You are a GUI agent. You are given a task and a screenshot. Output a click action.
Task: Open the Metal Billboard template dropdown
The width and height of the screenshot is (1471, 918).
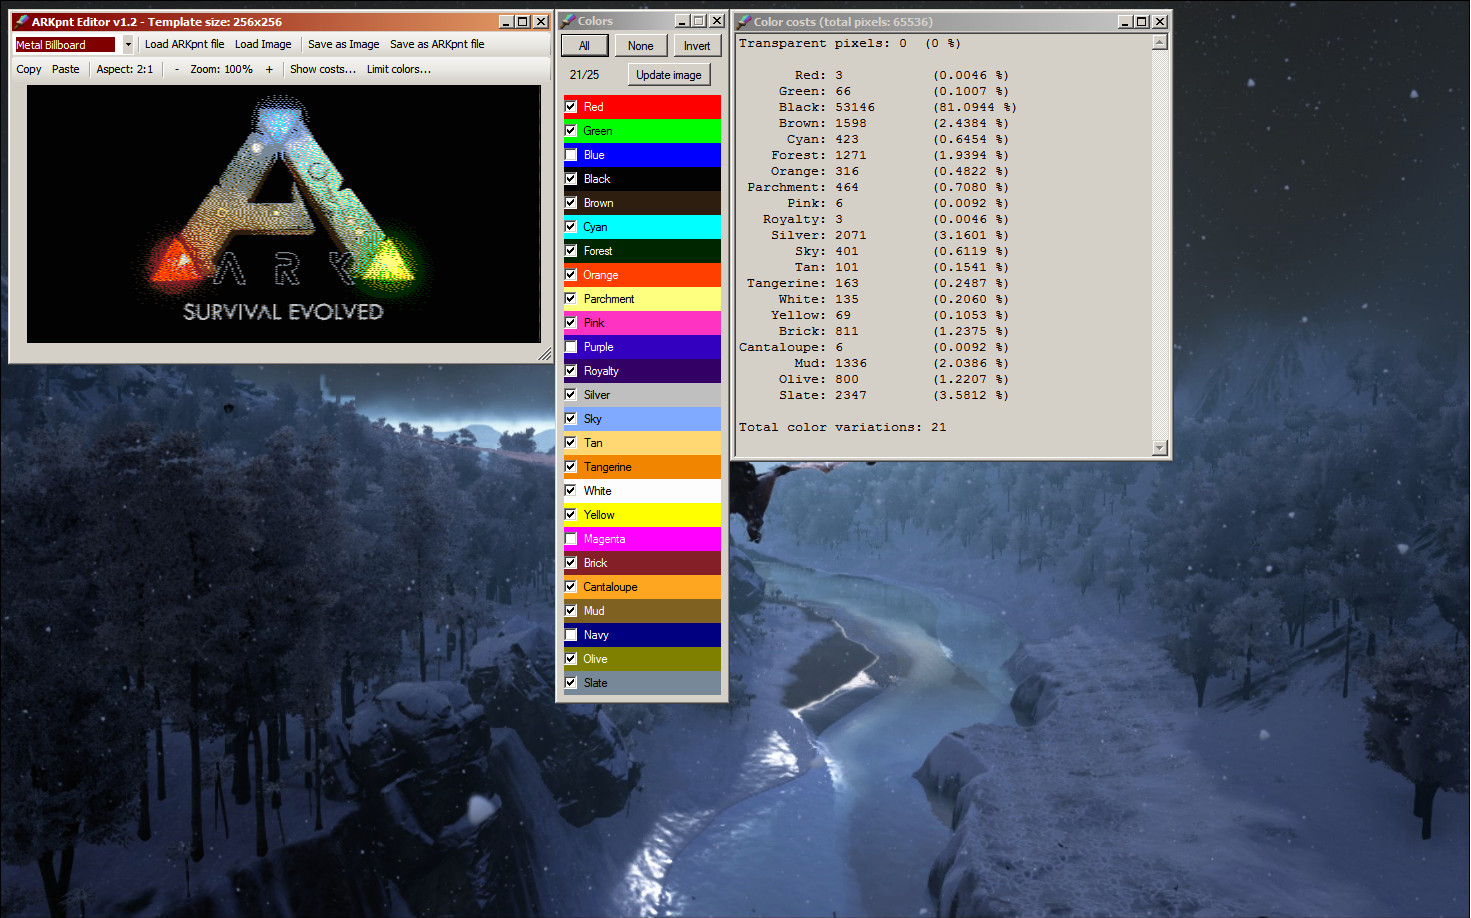point(128,45)
